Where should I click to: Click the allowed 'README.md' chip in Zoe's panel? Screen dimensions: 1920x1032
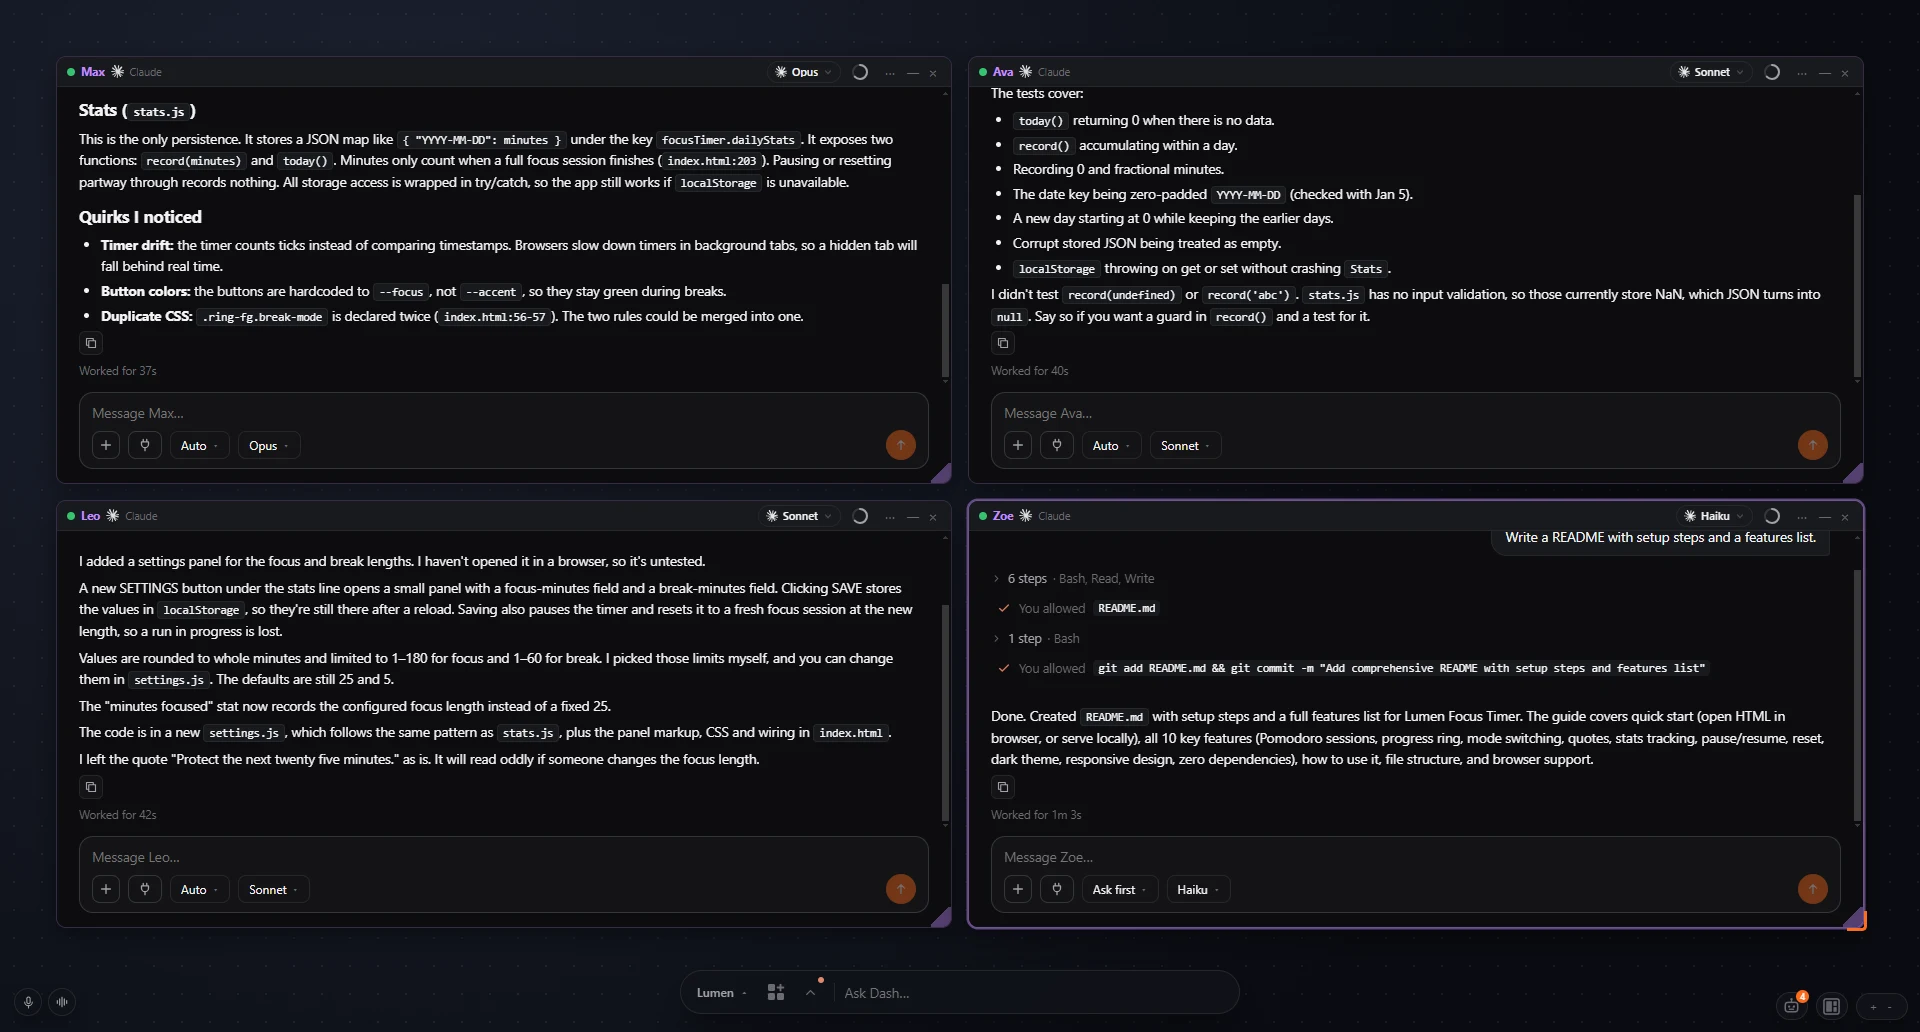click(x=1126, y=608)
